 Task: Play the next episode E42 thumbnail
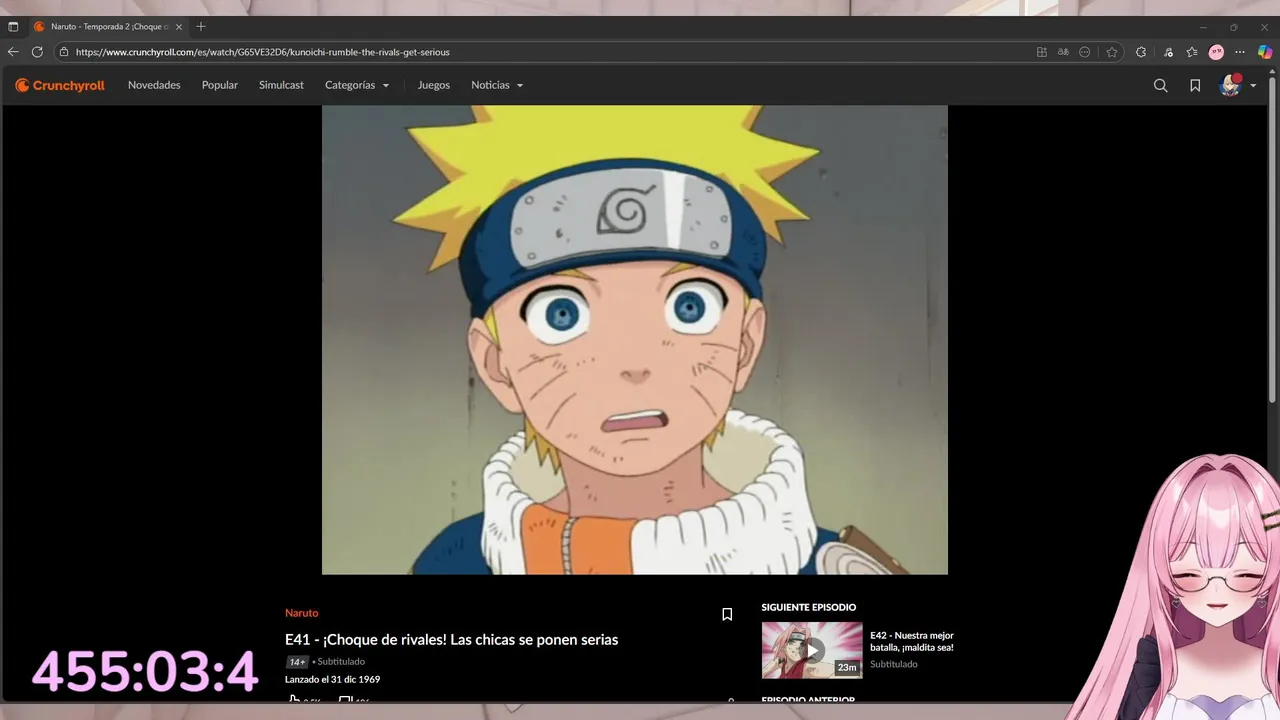(x=812, y=650)
